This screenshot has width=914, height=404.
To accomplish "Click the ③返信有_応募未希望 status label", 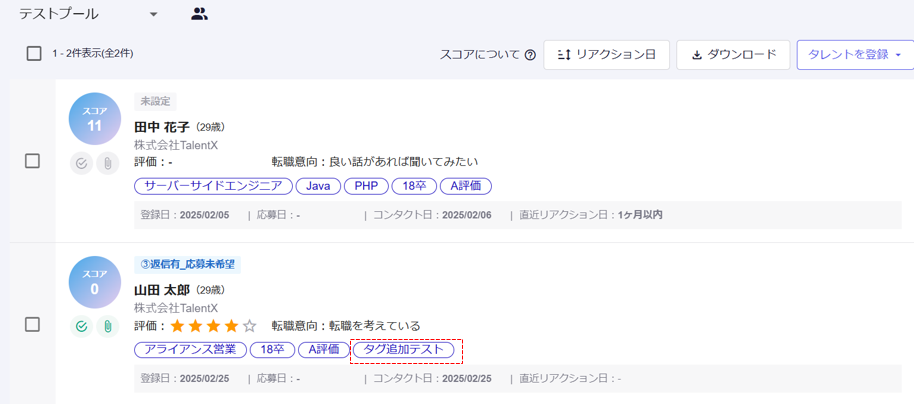I will point(187,264).
